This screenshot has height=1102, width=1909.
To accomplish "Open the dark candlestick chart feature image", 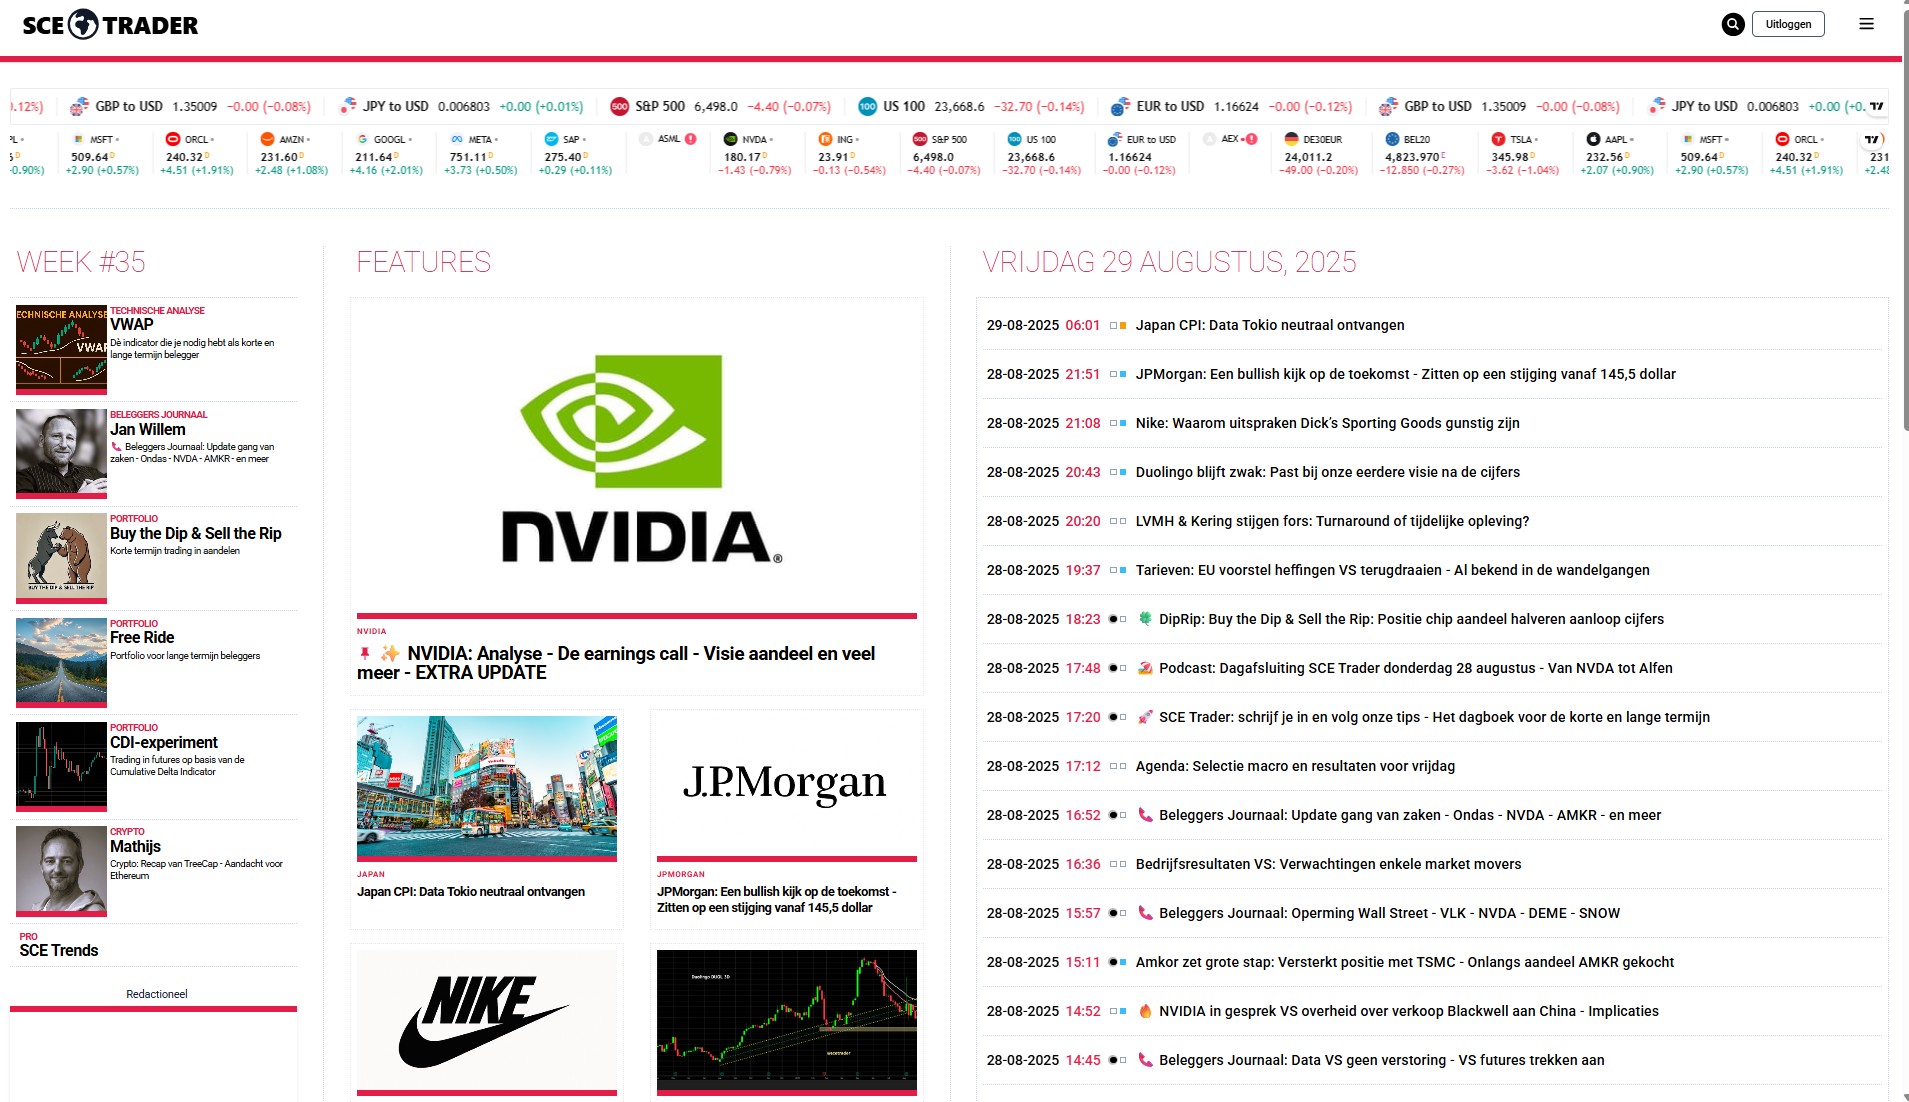I will click(787, 1021).
